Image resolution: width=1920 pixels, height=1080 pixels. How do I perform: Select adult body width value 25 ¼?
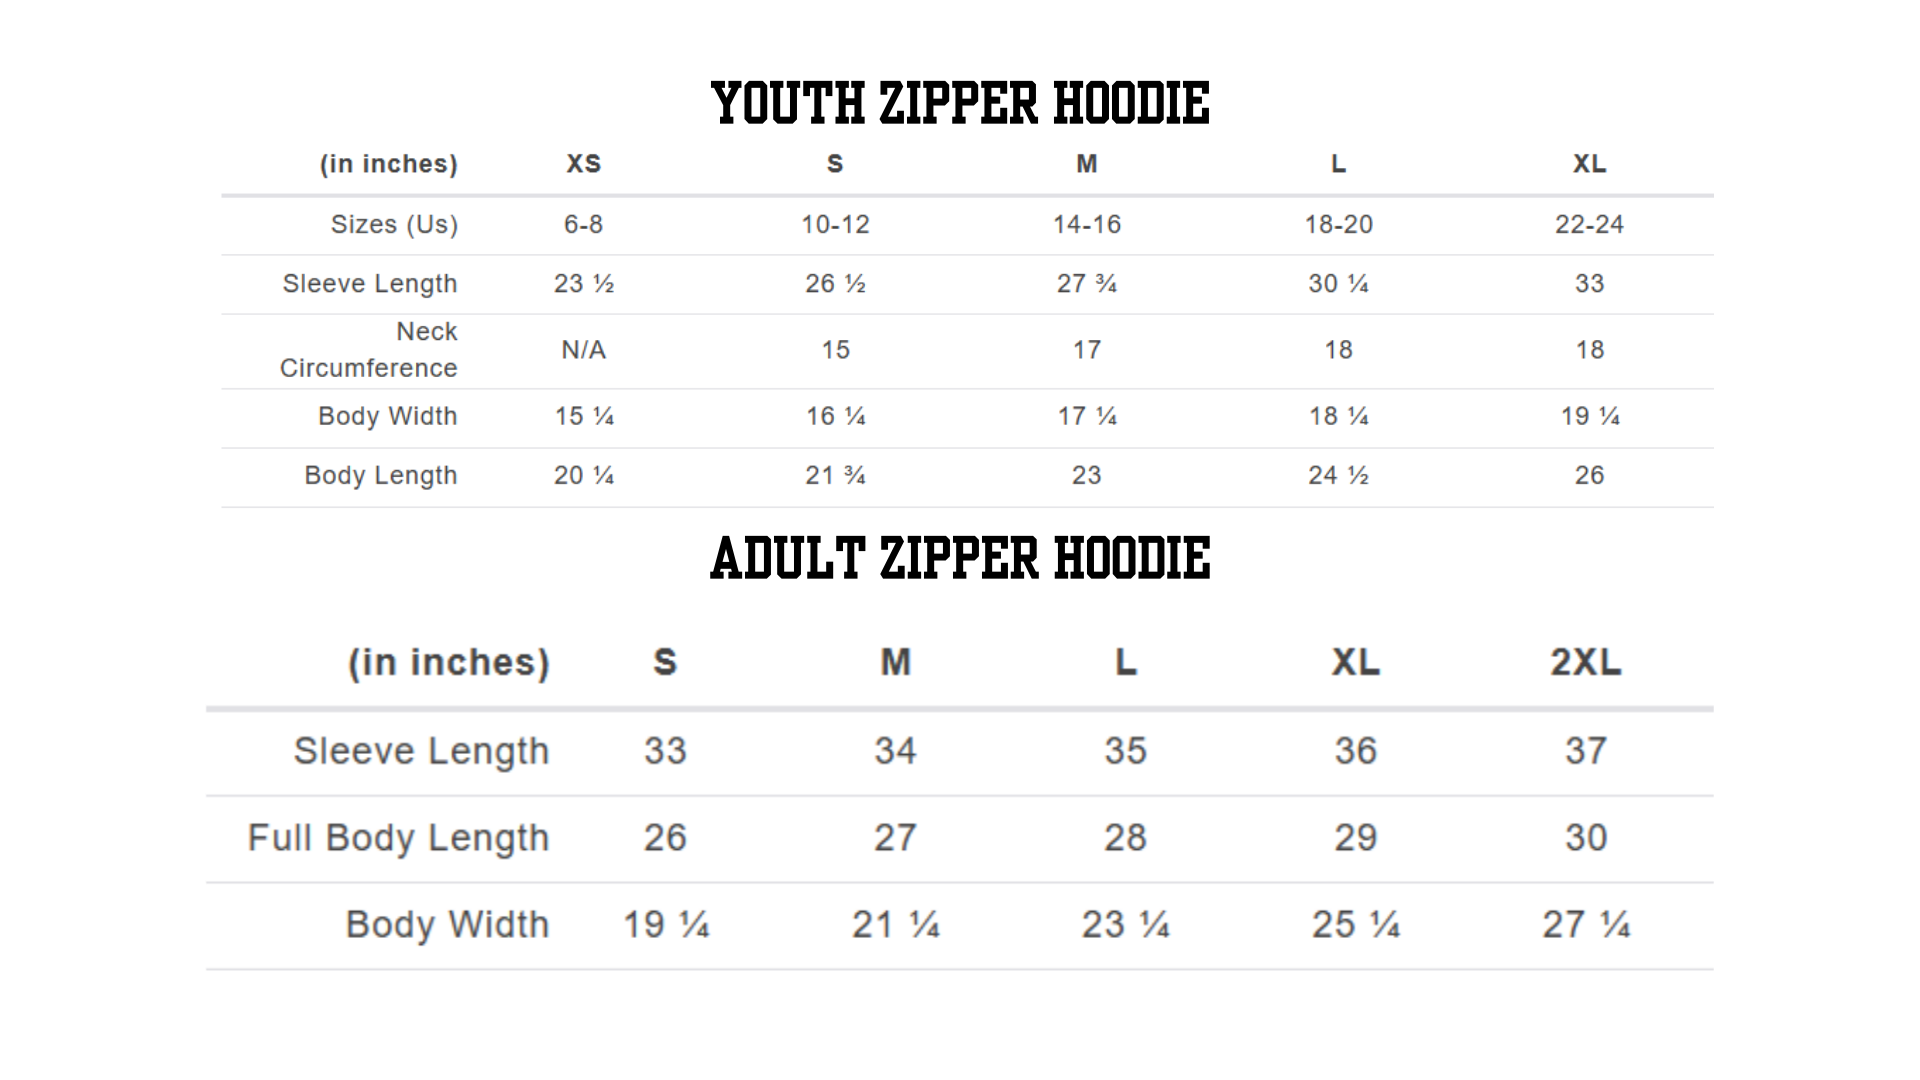[x=1356, y=925]
